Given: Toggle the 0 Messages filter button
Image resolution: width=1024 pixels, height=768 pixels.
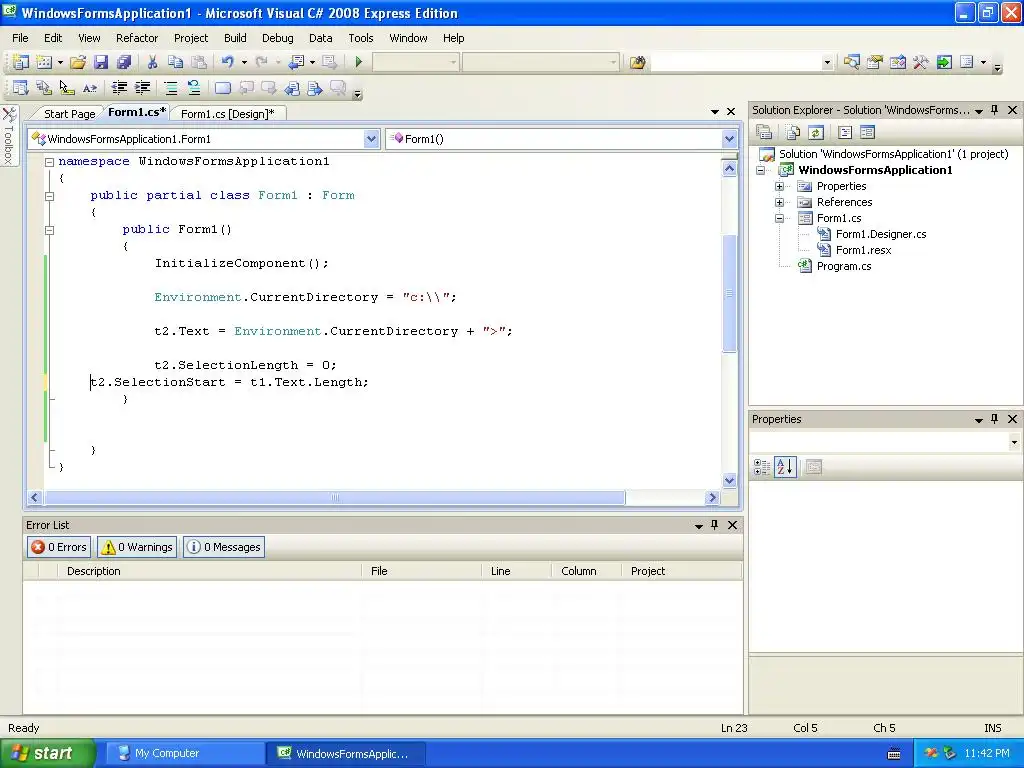Looking at the screenshot, I should click(224, 547).
